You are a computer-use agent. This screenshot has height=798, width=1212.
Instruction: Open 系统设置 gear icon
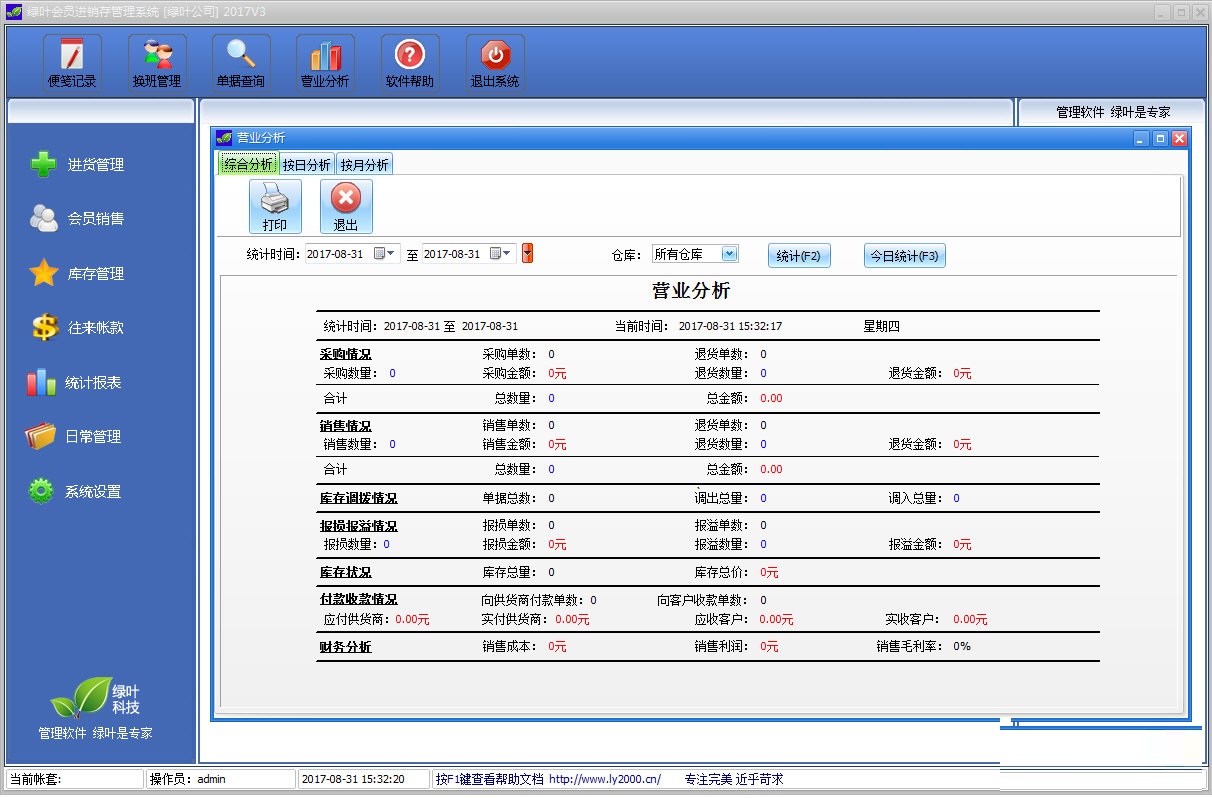(41, 491)
